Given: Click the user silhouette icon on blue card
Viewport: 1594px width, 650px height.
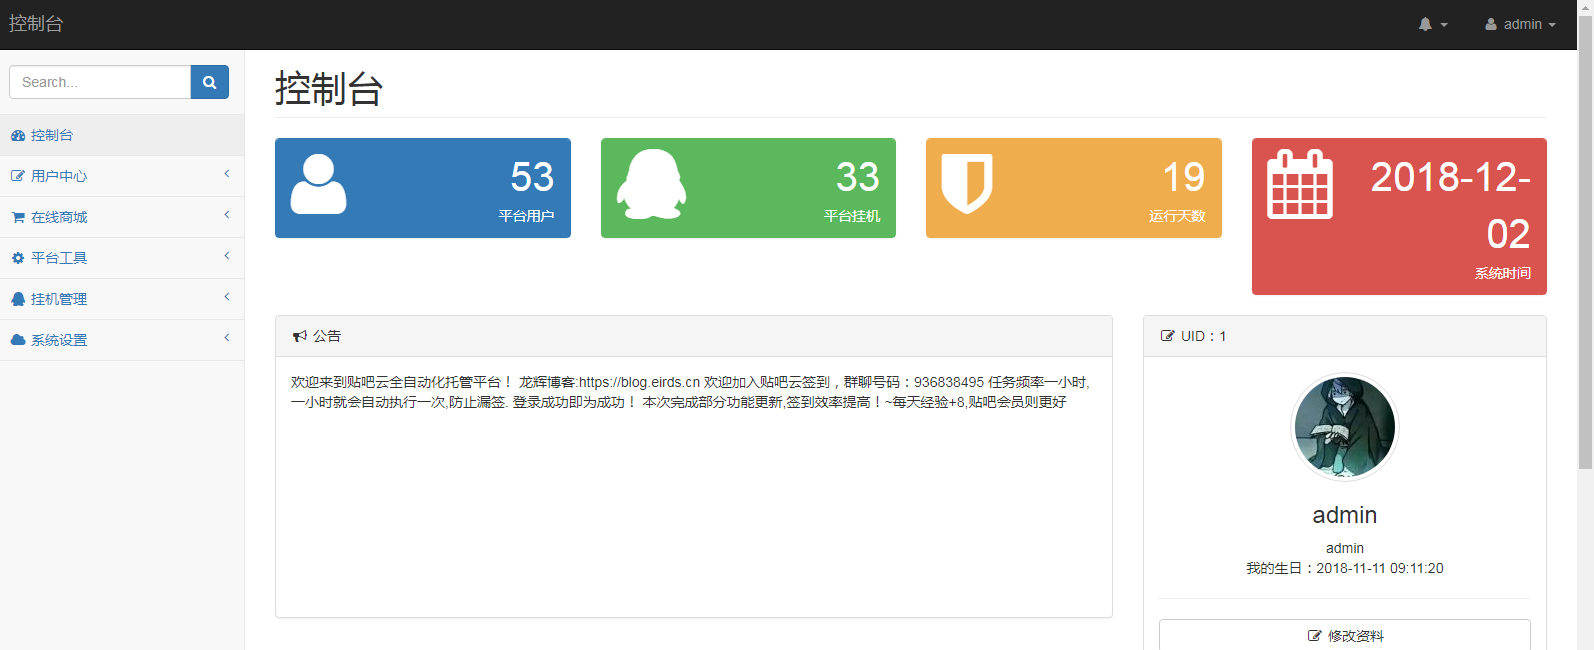Looking at the screenshot, I should [318, 184].
